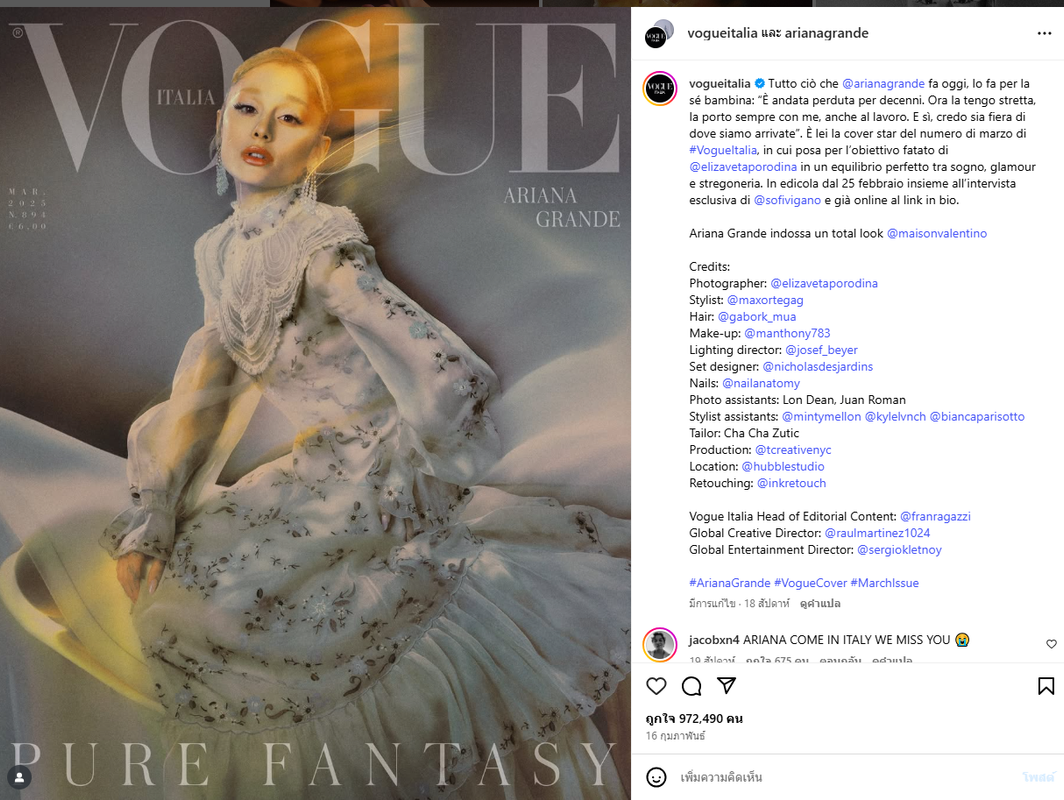
Task: Like jacobxn4's comment with the small heart
Action: 1051,644
